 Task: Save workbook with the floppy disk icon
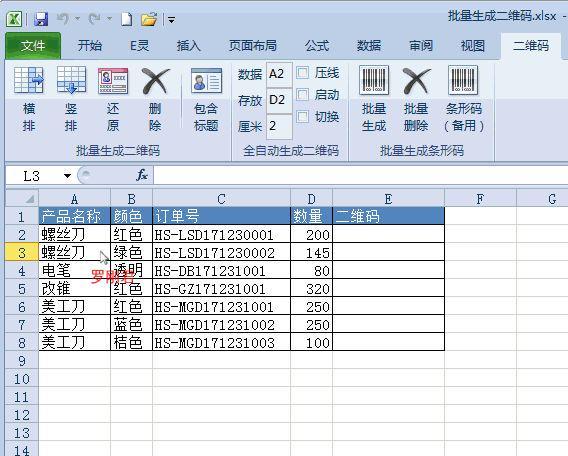coord(41,19)
